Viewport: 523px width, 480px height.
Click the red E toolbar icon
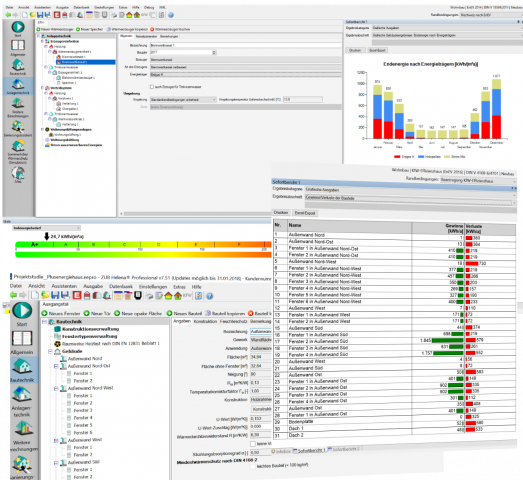(x=77, y=295)
